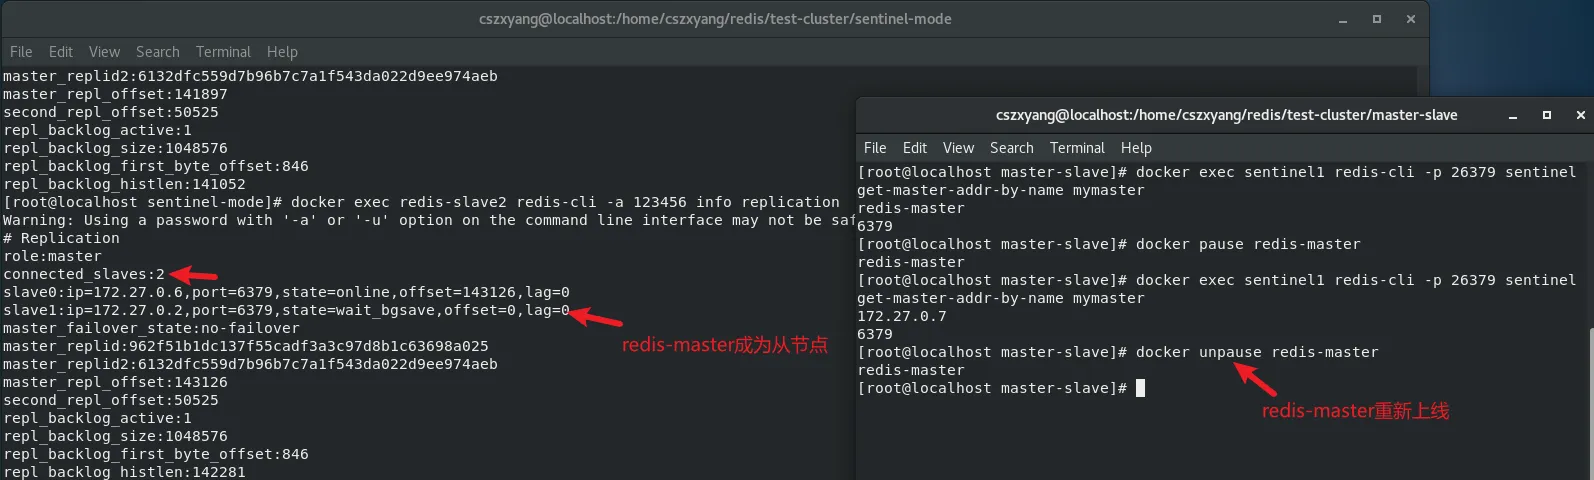Viewport: 1594px width, 480px height.
Task: Open Terminal menu in sentinel-mode window
Action: (223, 52)
